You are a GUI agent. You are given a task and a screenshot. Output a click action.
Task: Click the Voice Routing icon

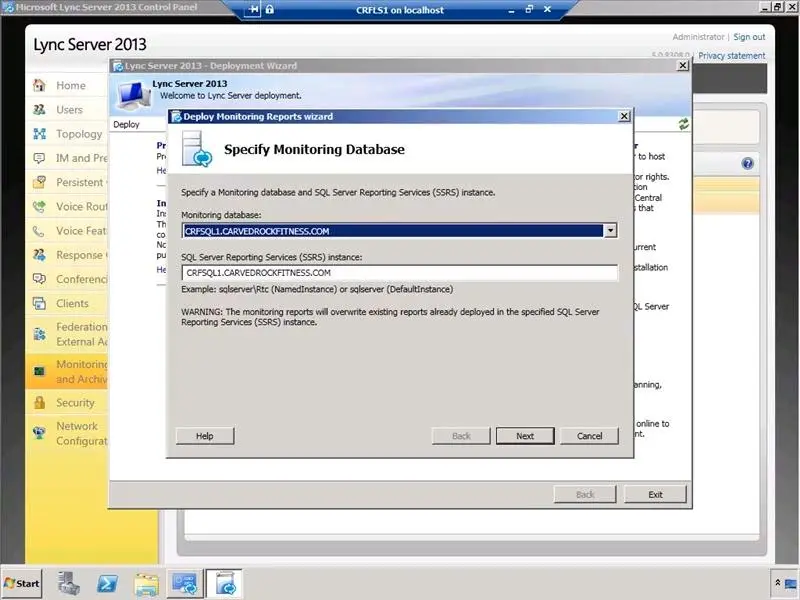(39, 207)
